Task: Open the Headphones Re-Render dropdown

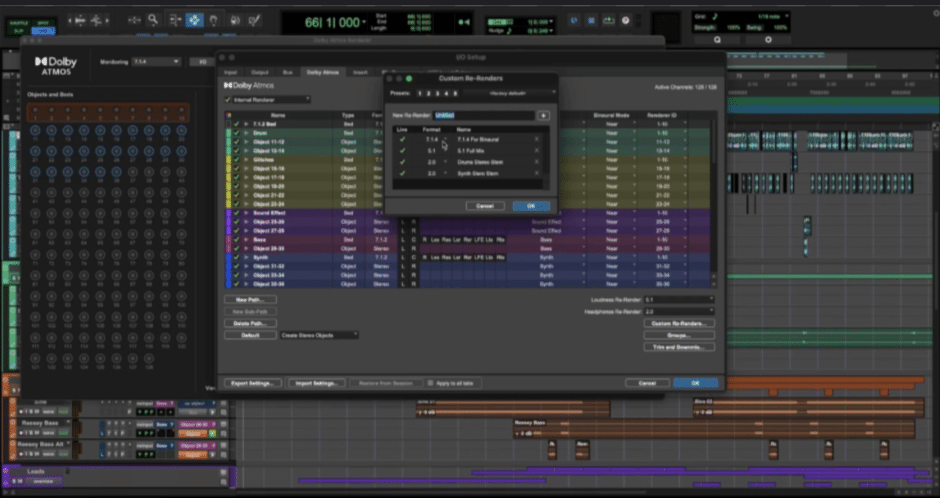Action: (x=679, y=312)
